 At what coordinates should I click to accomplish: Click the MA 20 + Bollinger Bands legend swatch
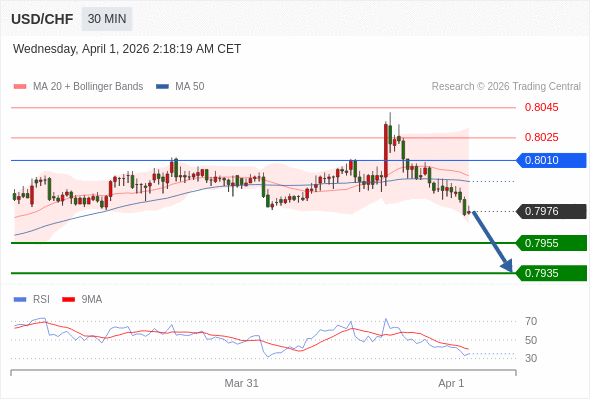pyautogui.click(x=20, y=87)
